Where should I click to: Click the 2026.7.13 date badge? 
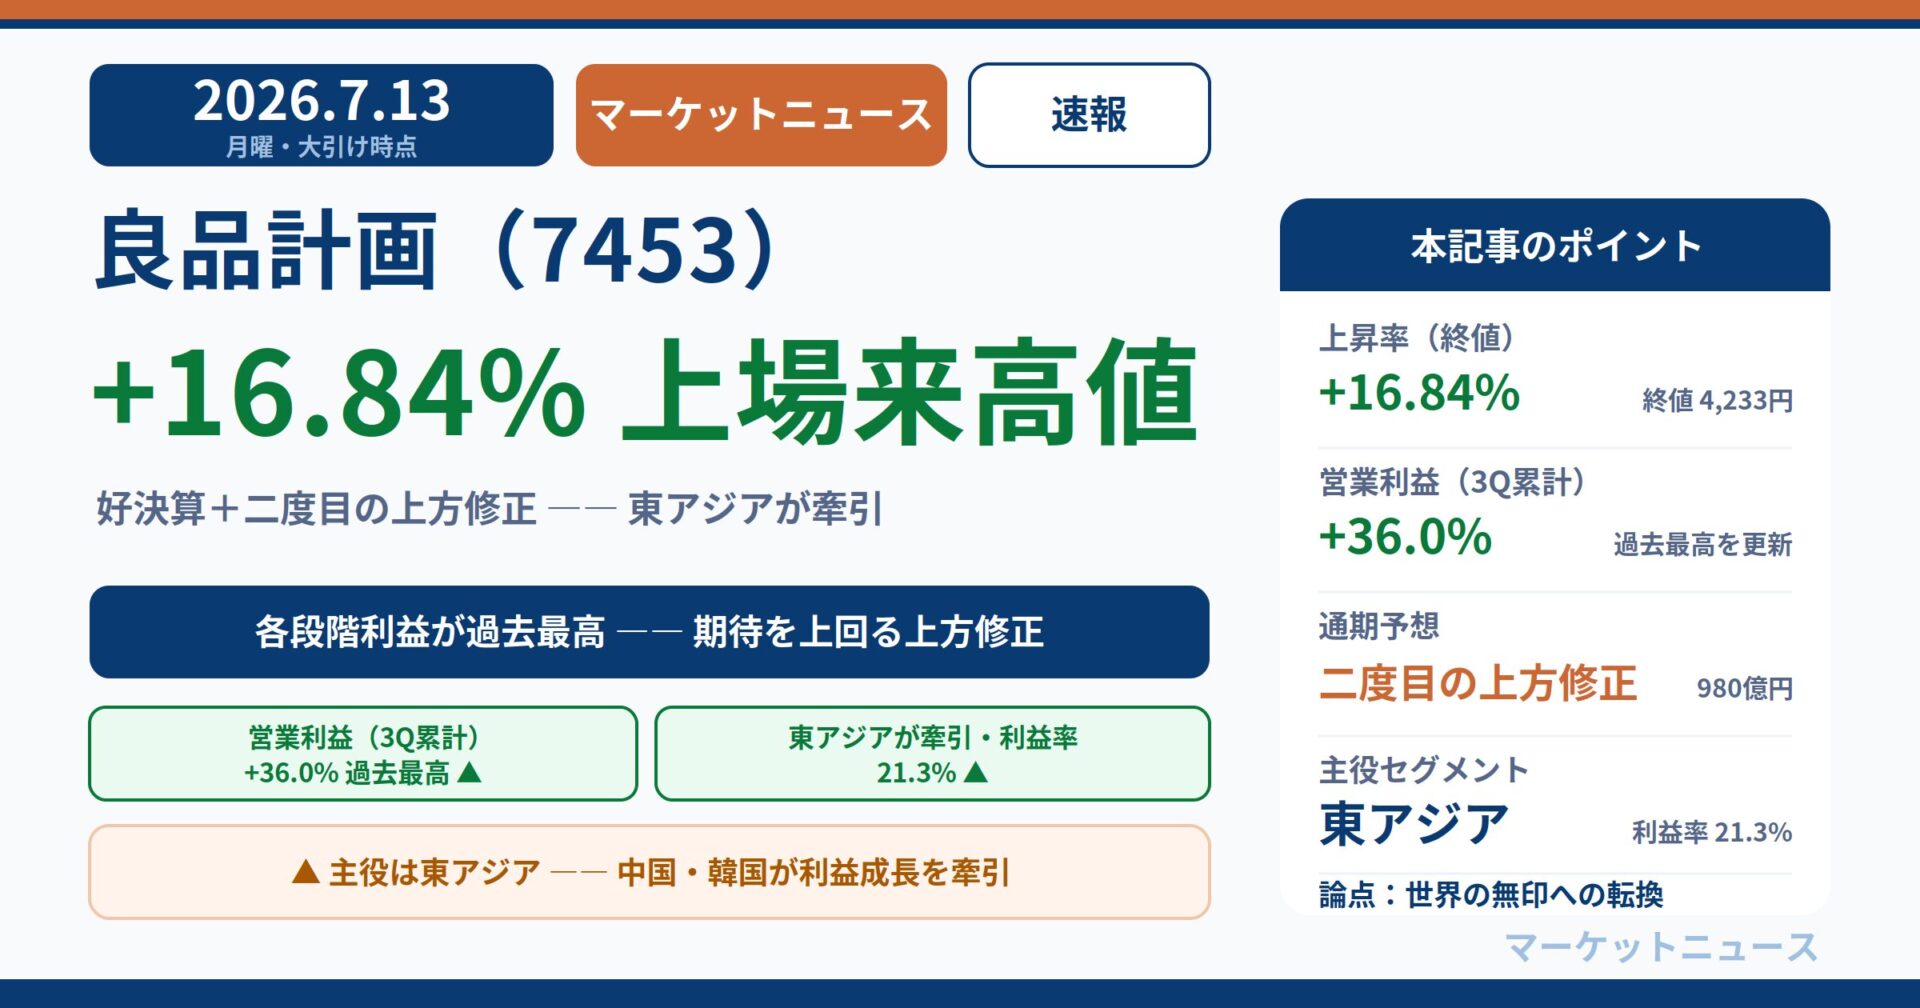point(321,115)
